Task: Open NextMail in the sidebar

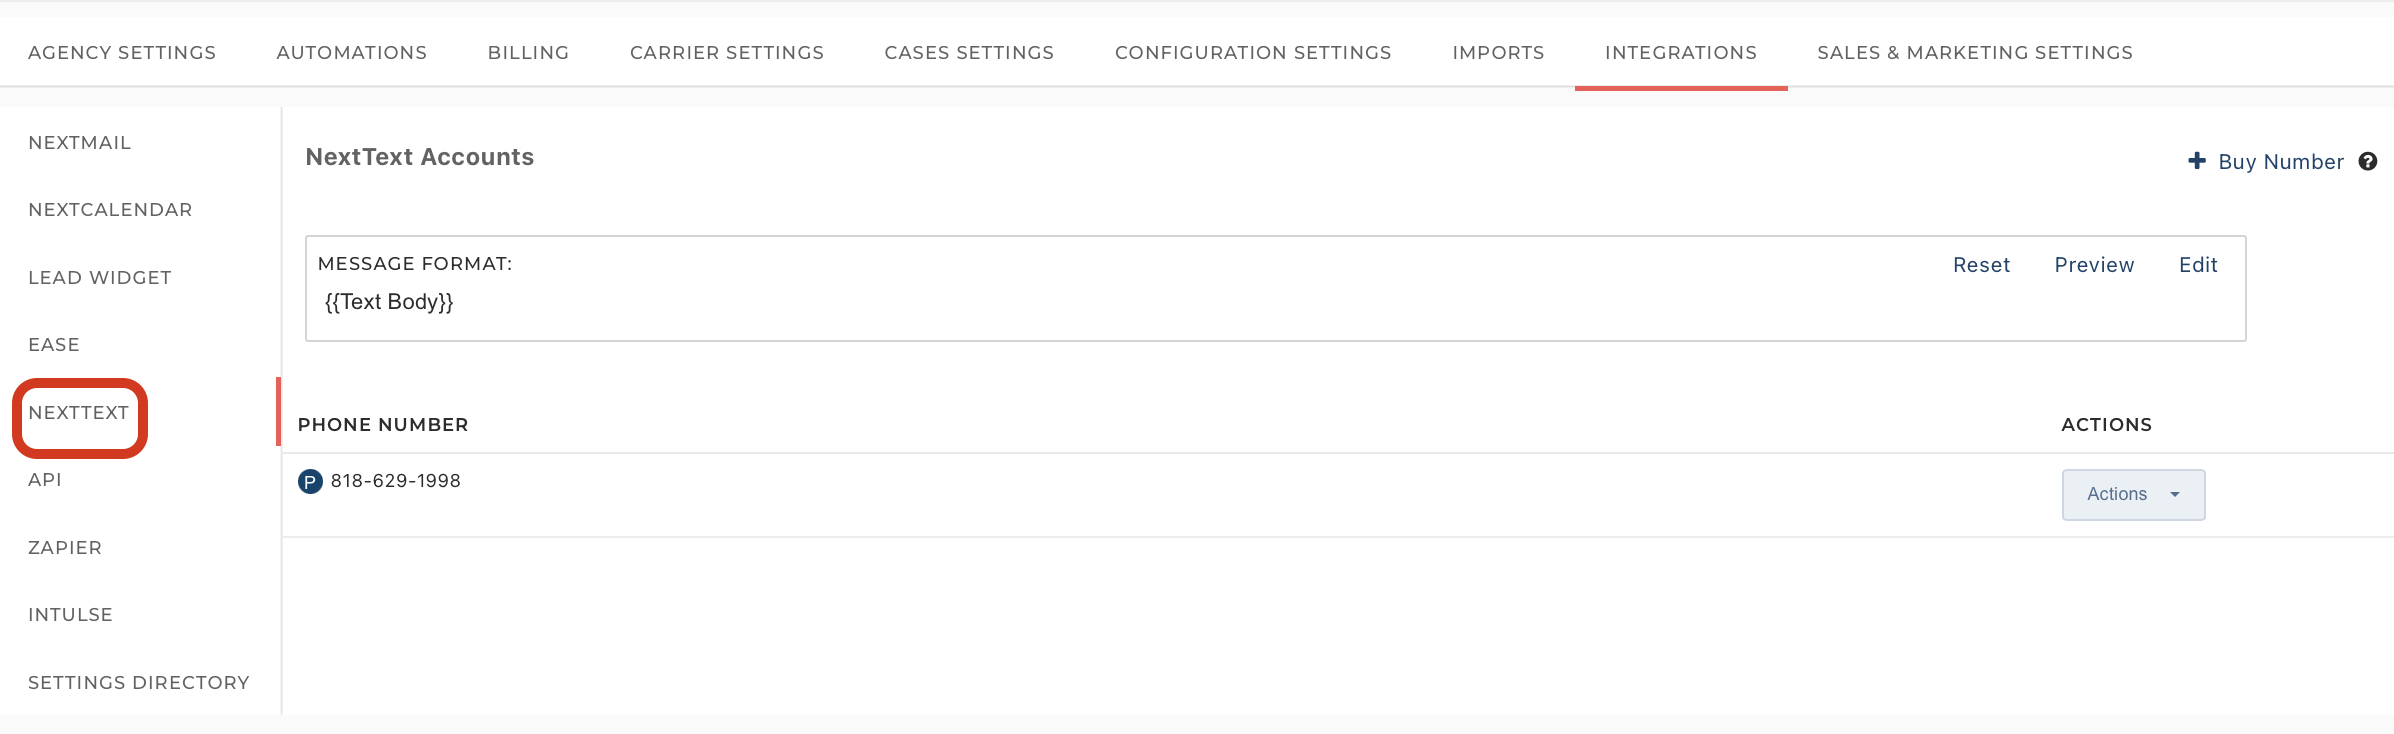Action: pyautogui.click(x=80, y=143)
